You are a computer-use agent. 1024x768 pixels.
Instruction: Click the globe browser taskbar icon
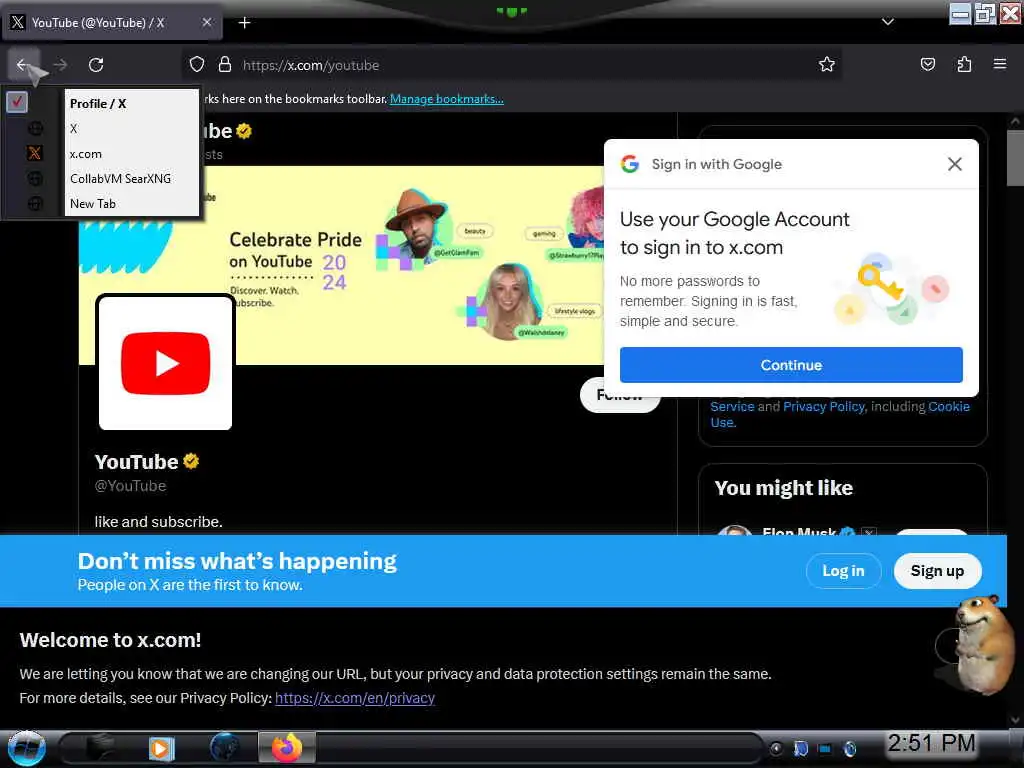point(225,747)
